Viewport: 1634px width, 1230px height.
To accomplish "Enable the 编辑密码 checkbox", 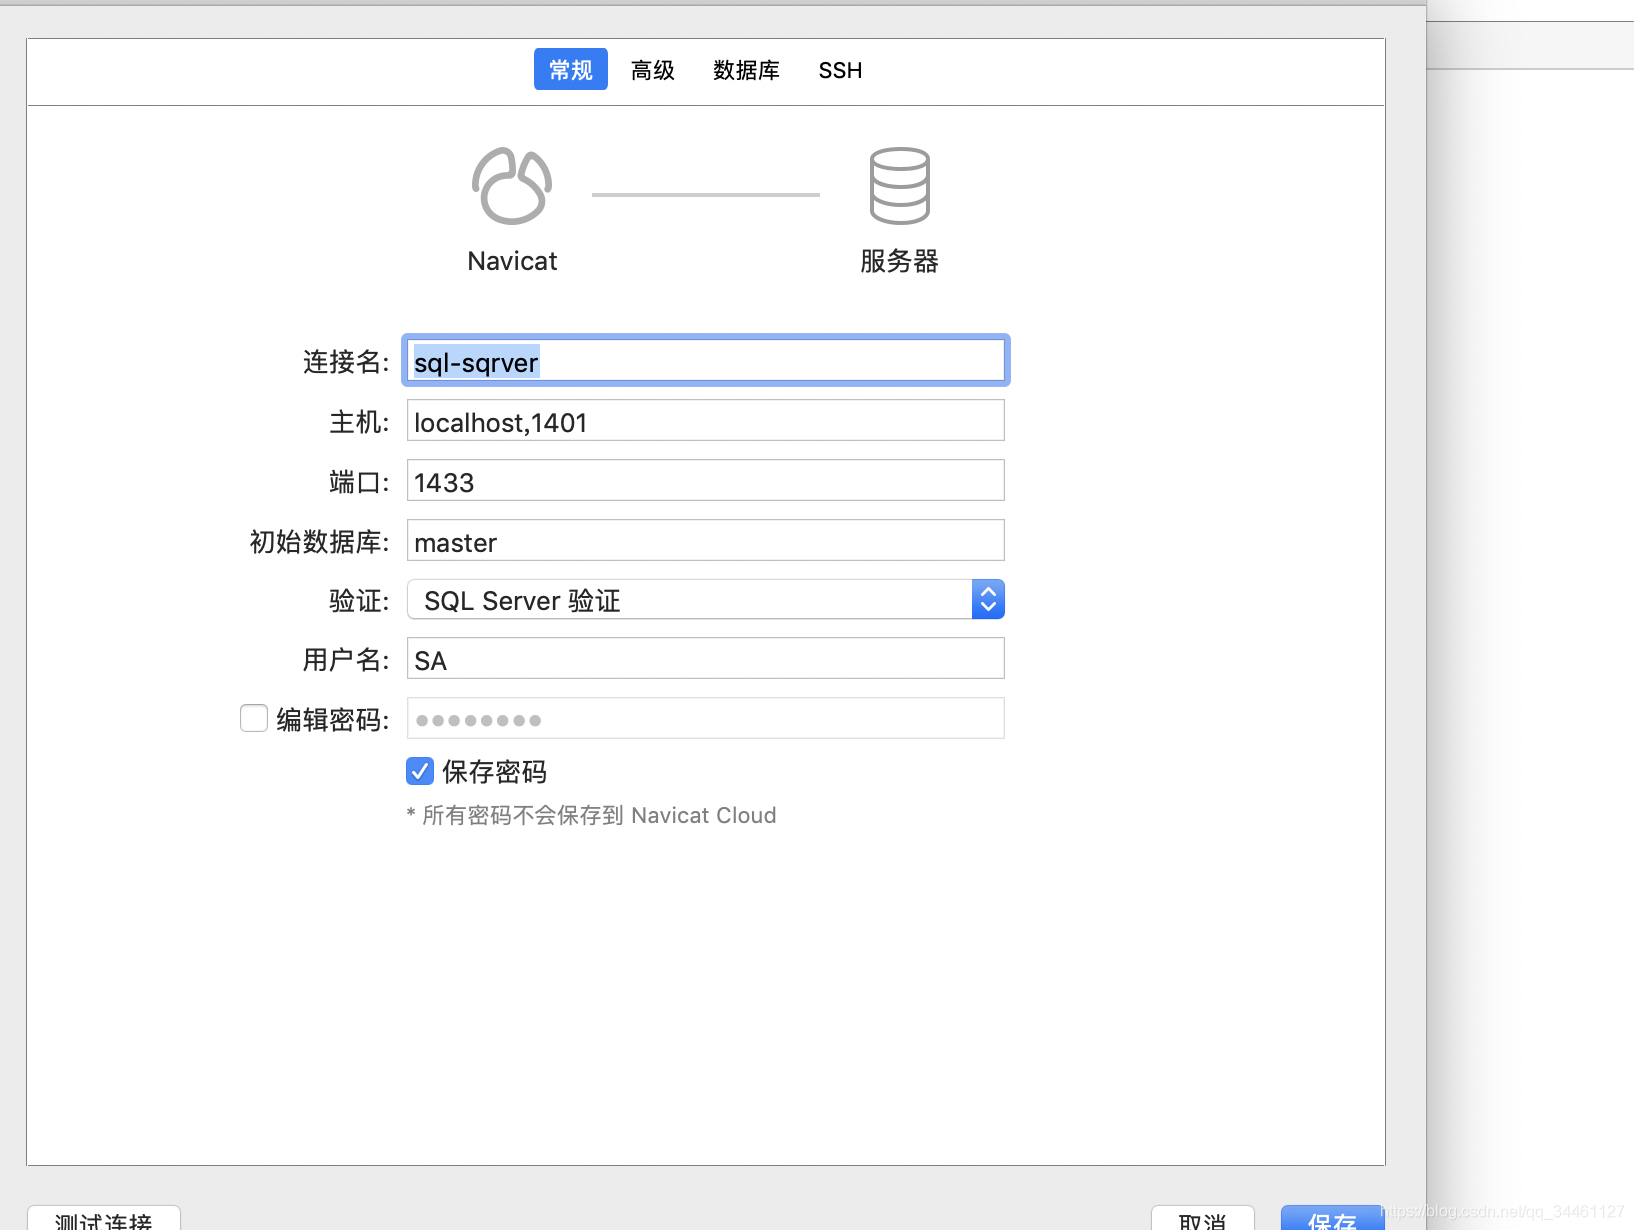I will [x=253, y=718].
